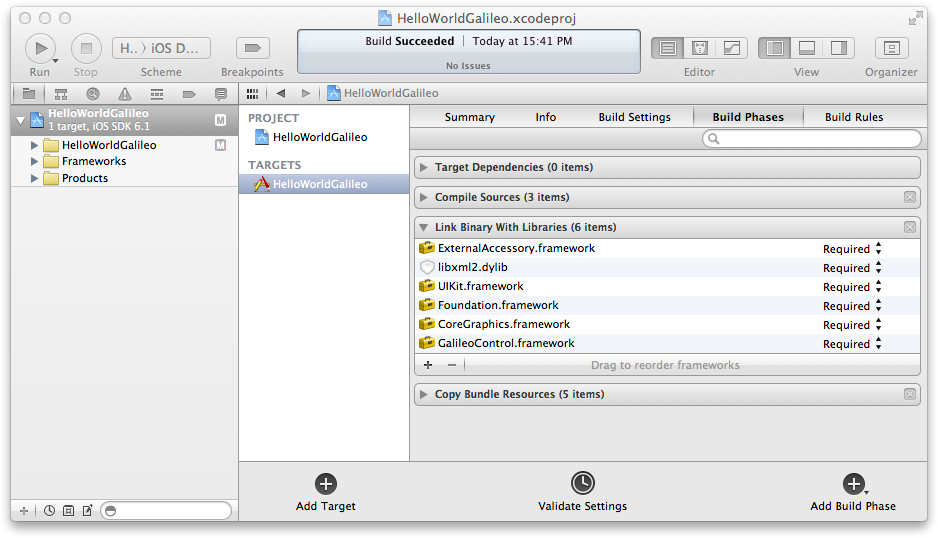Show the Breakpoint navigator
The image size is (938, 538).
coord(189,94)
